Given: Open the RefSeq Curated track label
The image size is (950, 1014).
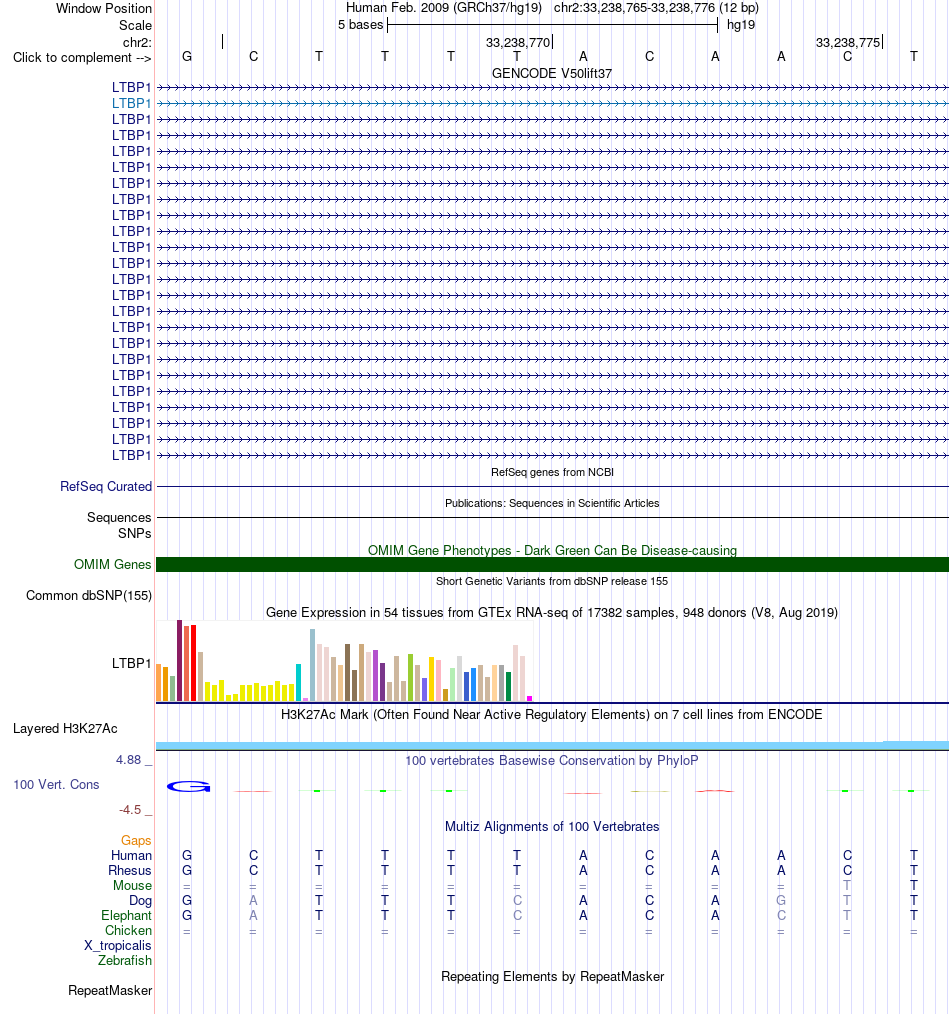Looking at the screenshot, I should pos(106,486).
